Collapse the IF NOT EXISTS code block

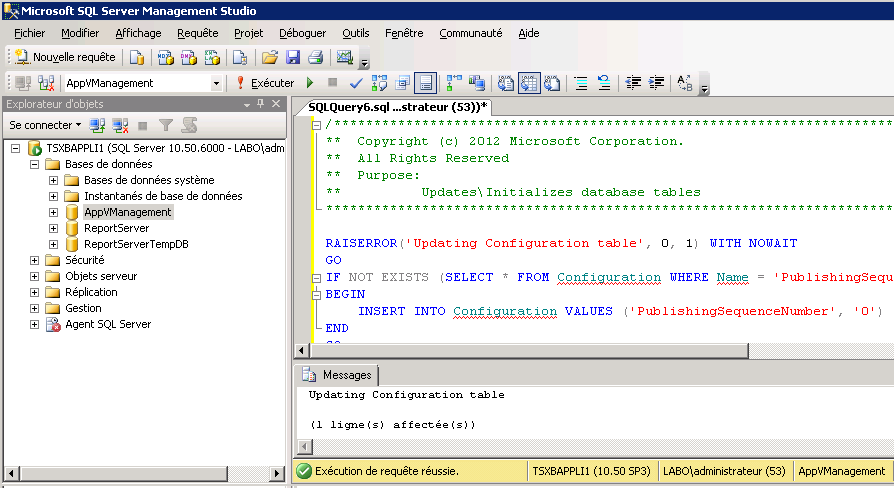tap(316, 278)
